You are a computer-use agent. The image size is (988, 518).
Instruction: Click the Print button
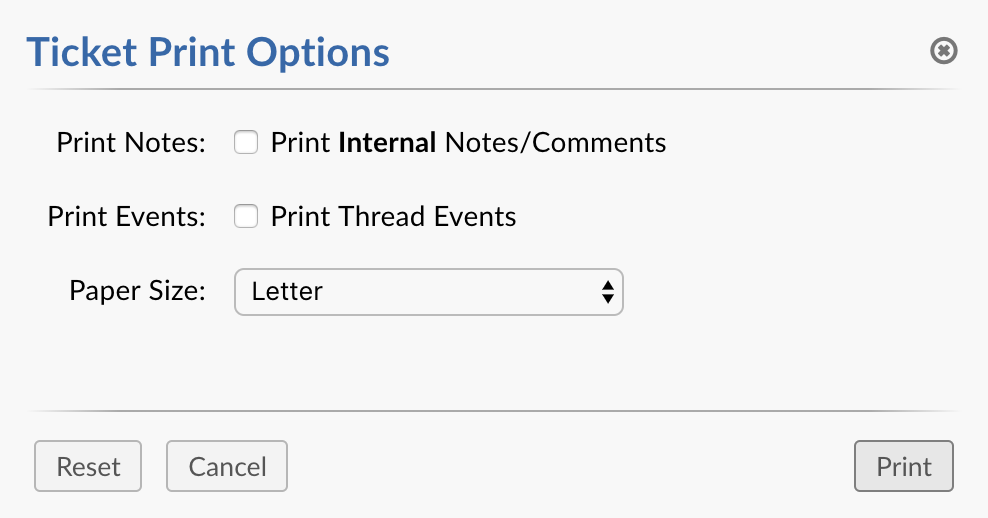coord(904,466)
